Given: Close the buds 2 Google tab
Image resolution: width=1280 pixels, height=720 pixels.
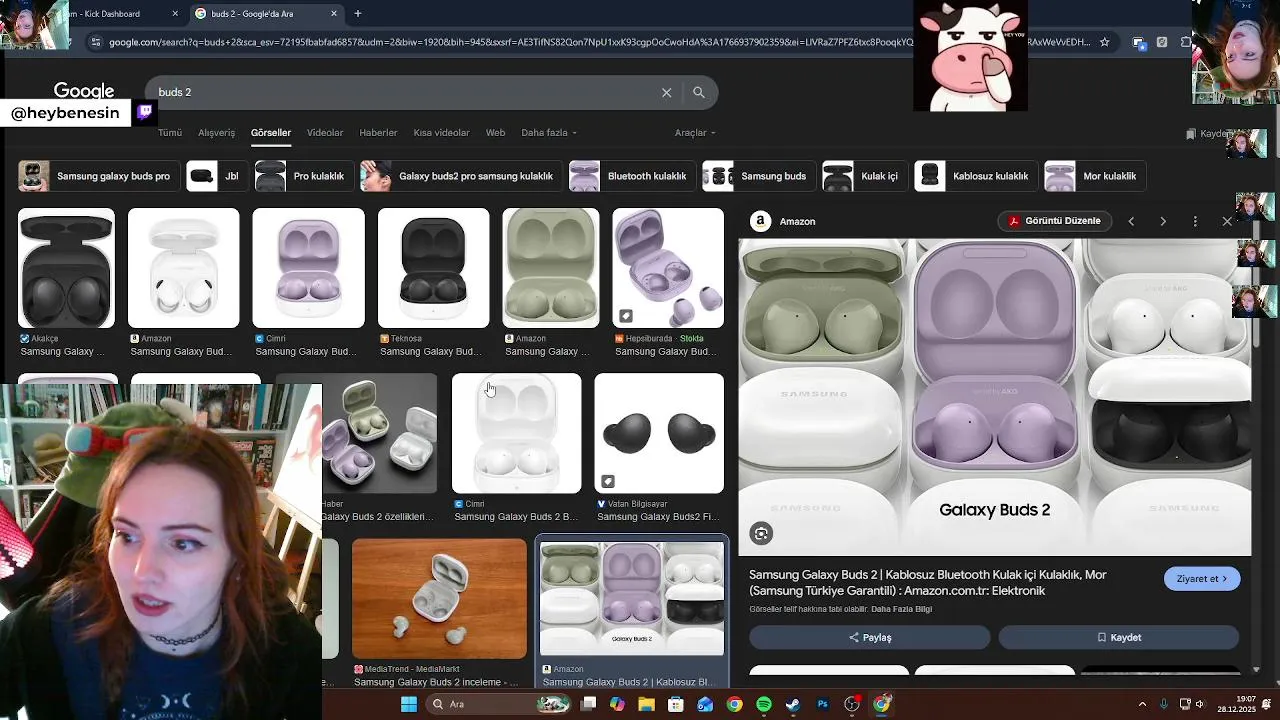Looking at the screenshot, I should [334, 13].
